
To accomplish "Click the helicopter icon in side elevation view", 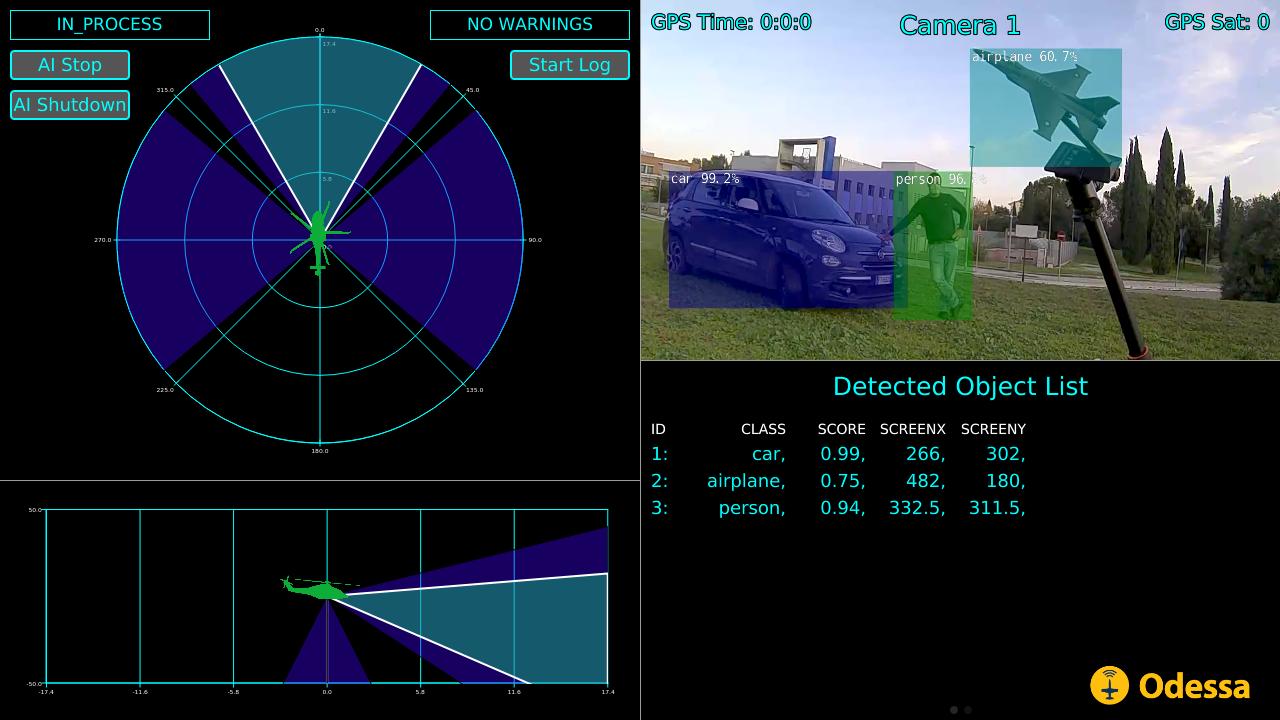I will [x=318, y=589].
